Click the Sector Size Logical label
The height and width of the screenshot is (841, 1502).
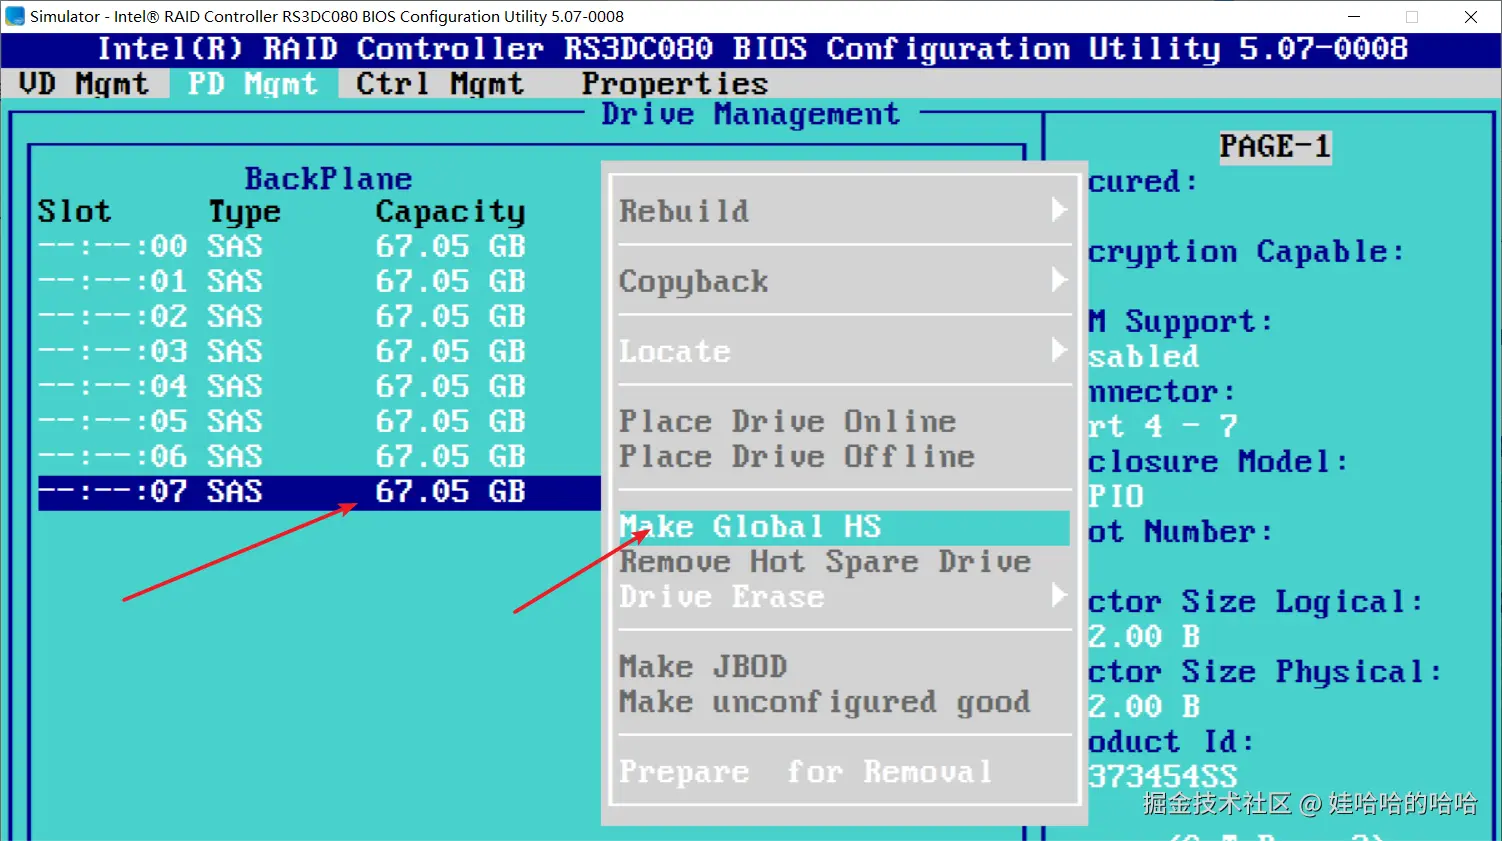tap(1255, 602)
